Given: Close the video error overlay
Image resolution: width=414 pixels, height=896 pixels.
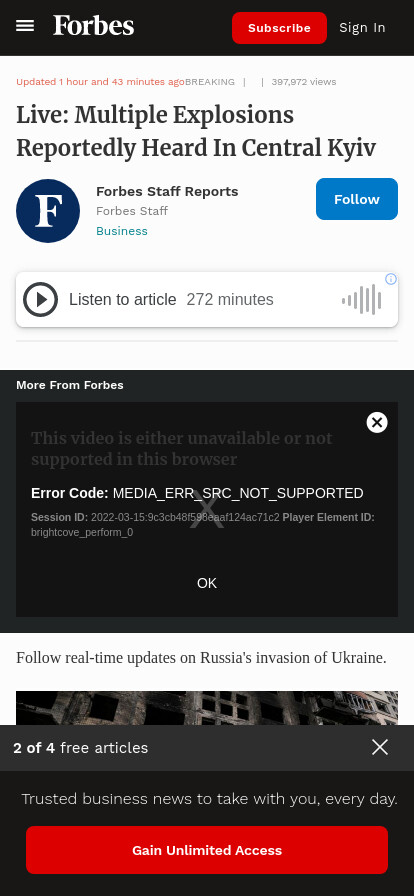Looking at the screenshot, I should coord(377,422).
